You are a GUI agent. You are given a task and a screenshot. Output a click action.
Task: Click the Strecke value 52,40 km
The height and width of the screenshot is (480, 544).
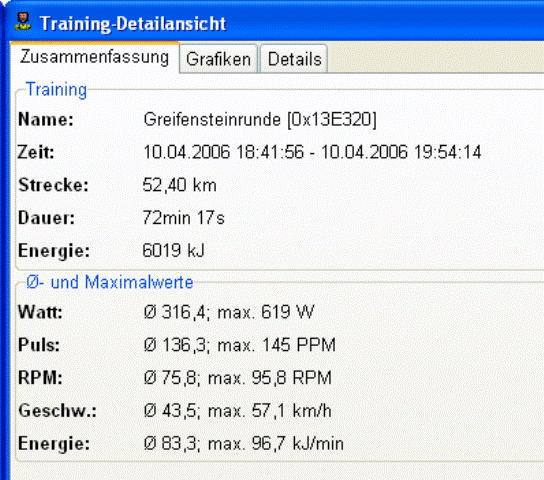180,185
